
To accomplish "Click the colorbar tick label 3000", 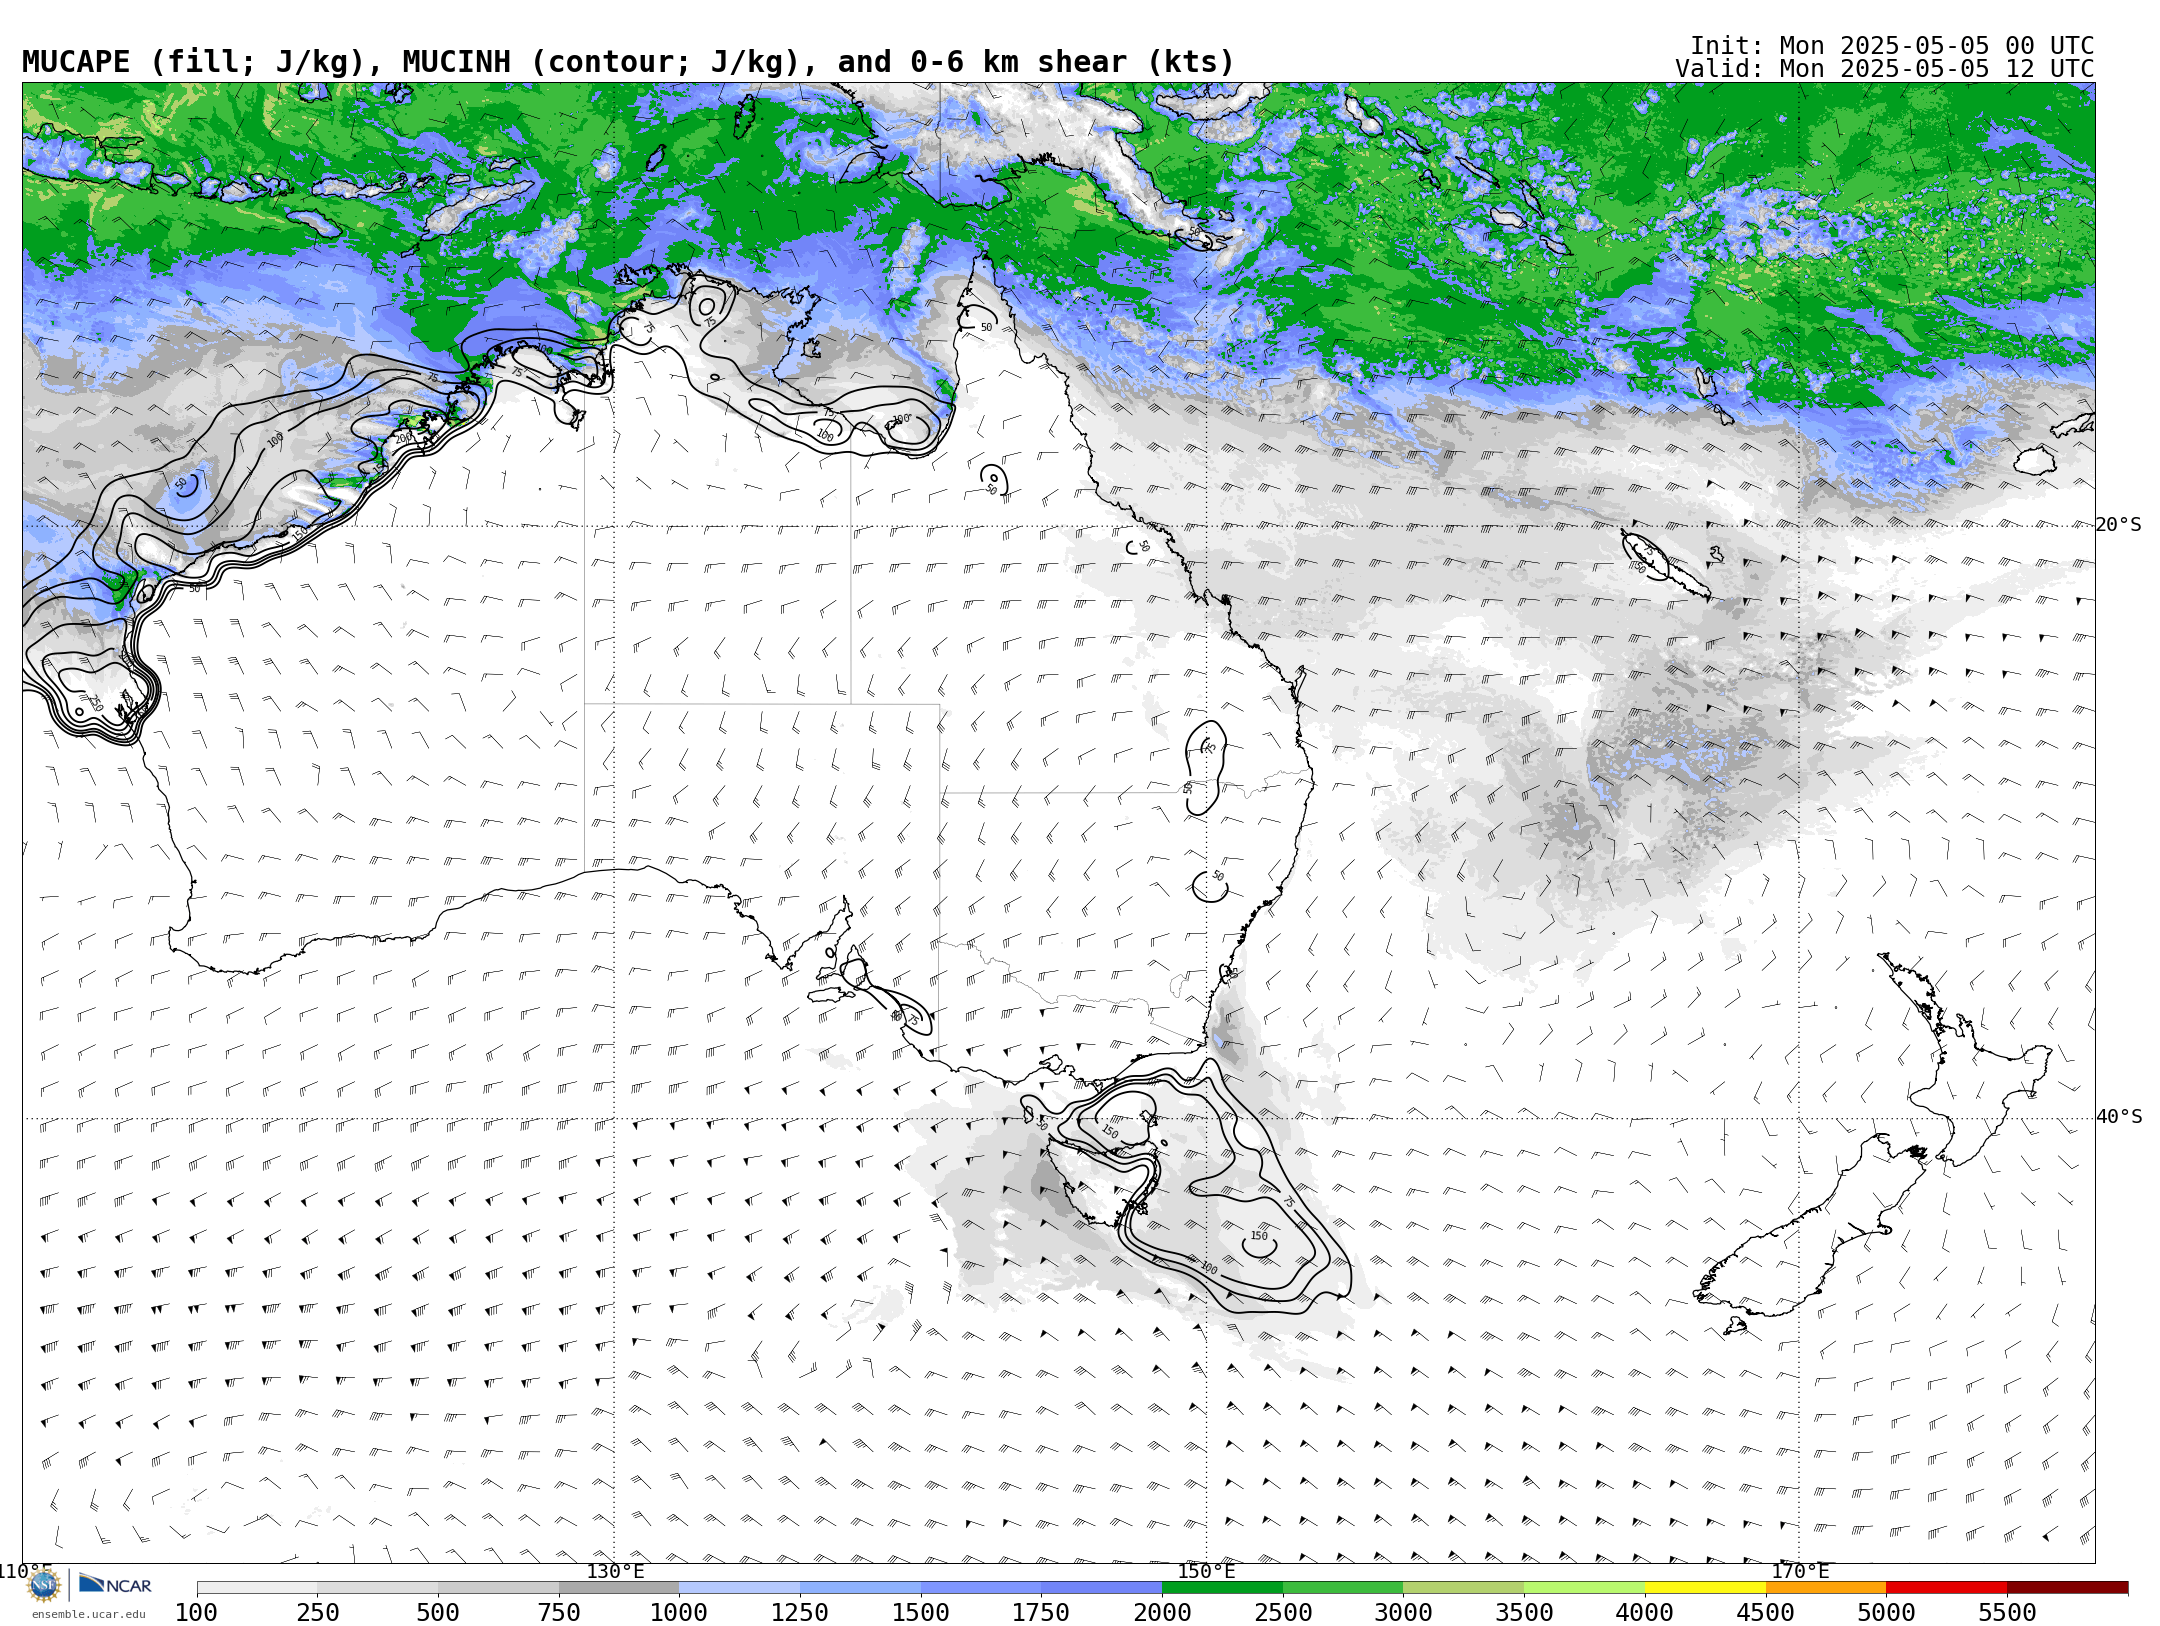I will 1403,1613.
